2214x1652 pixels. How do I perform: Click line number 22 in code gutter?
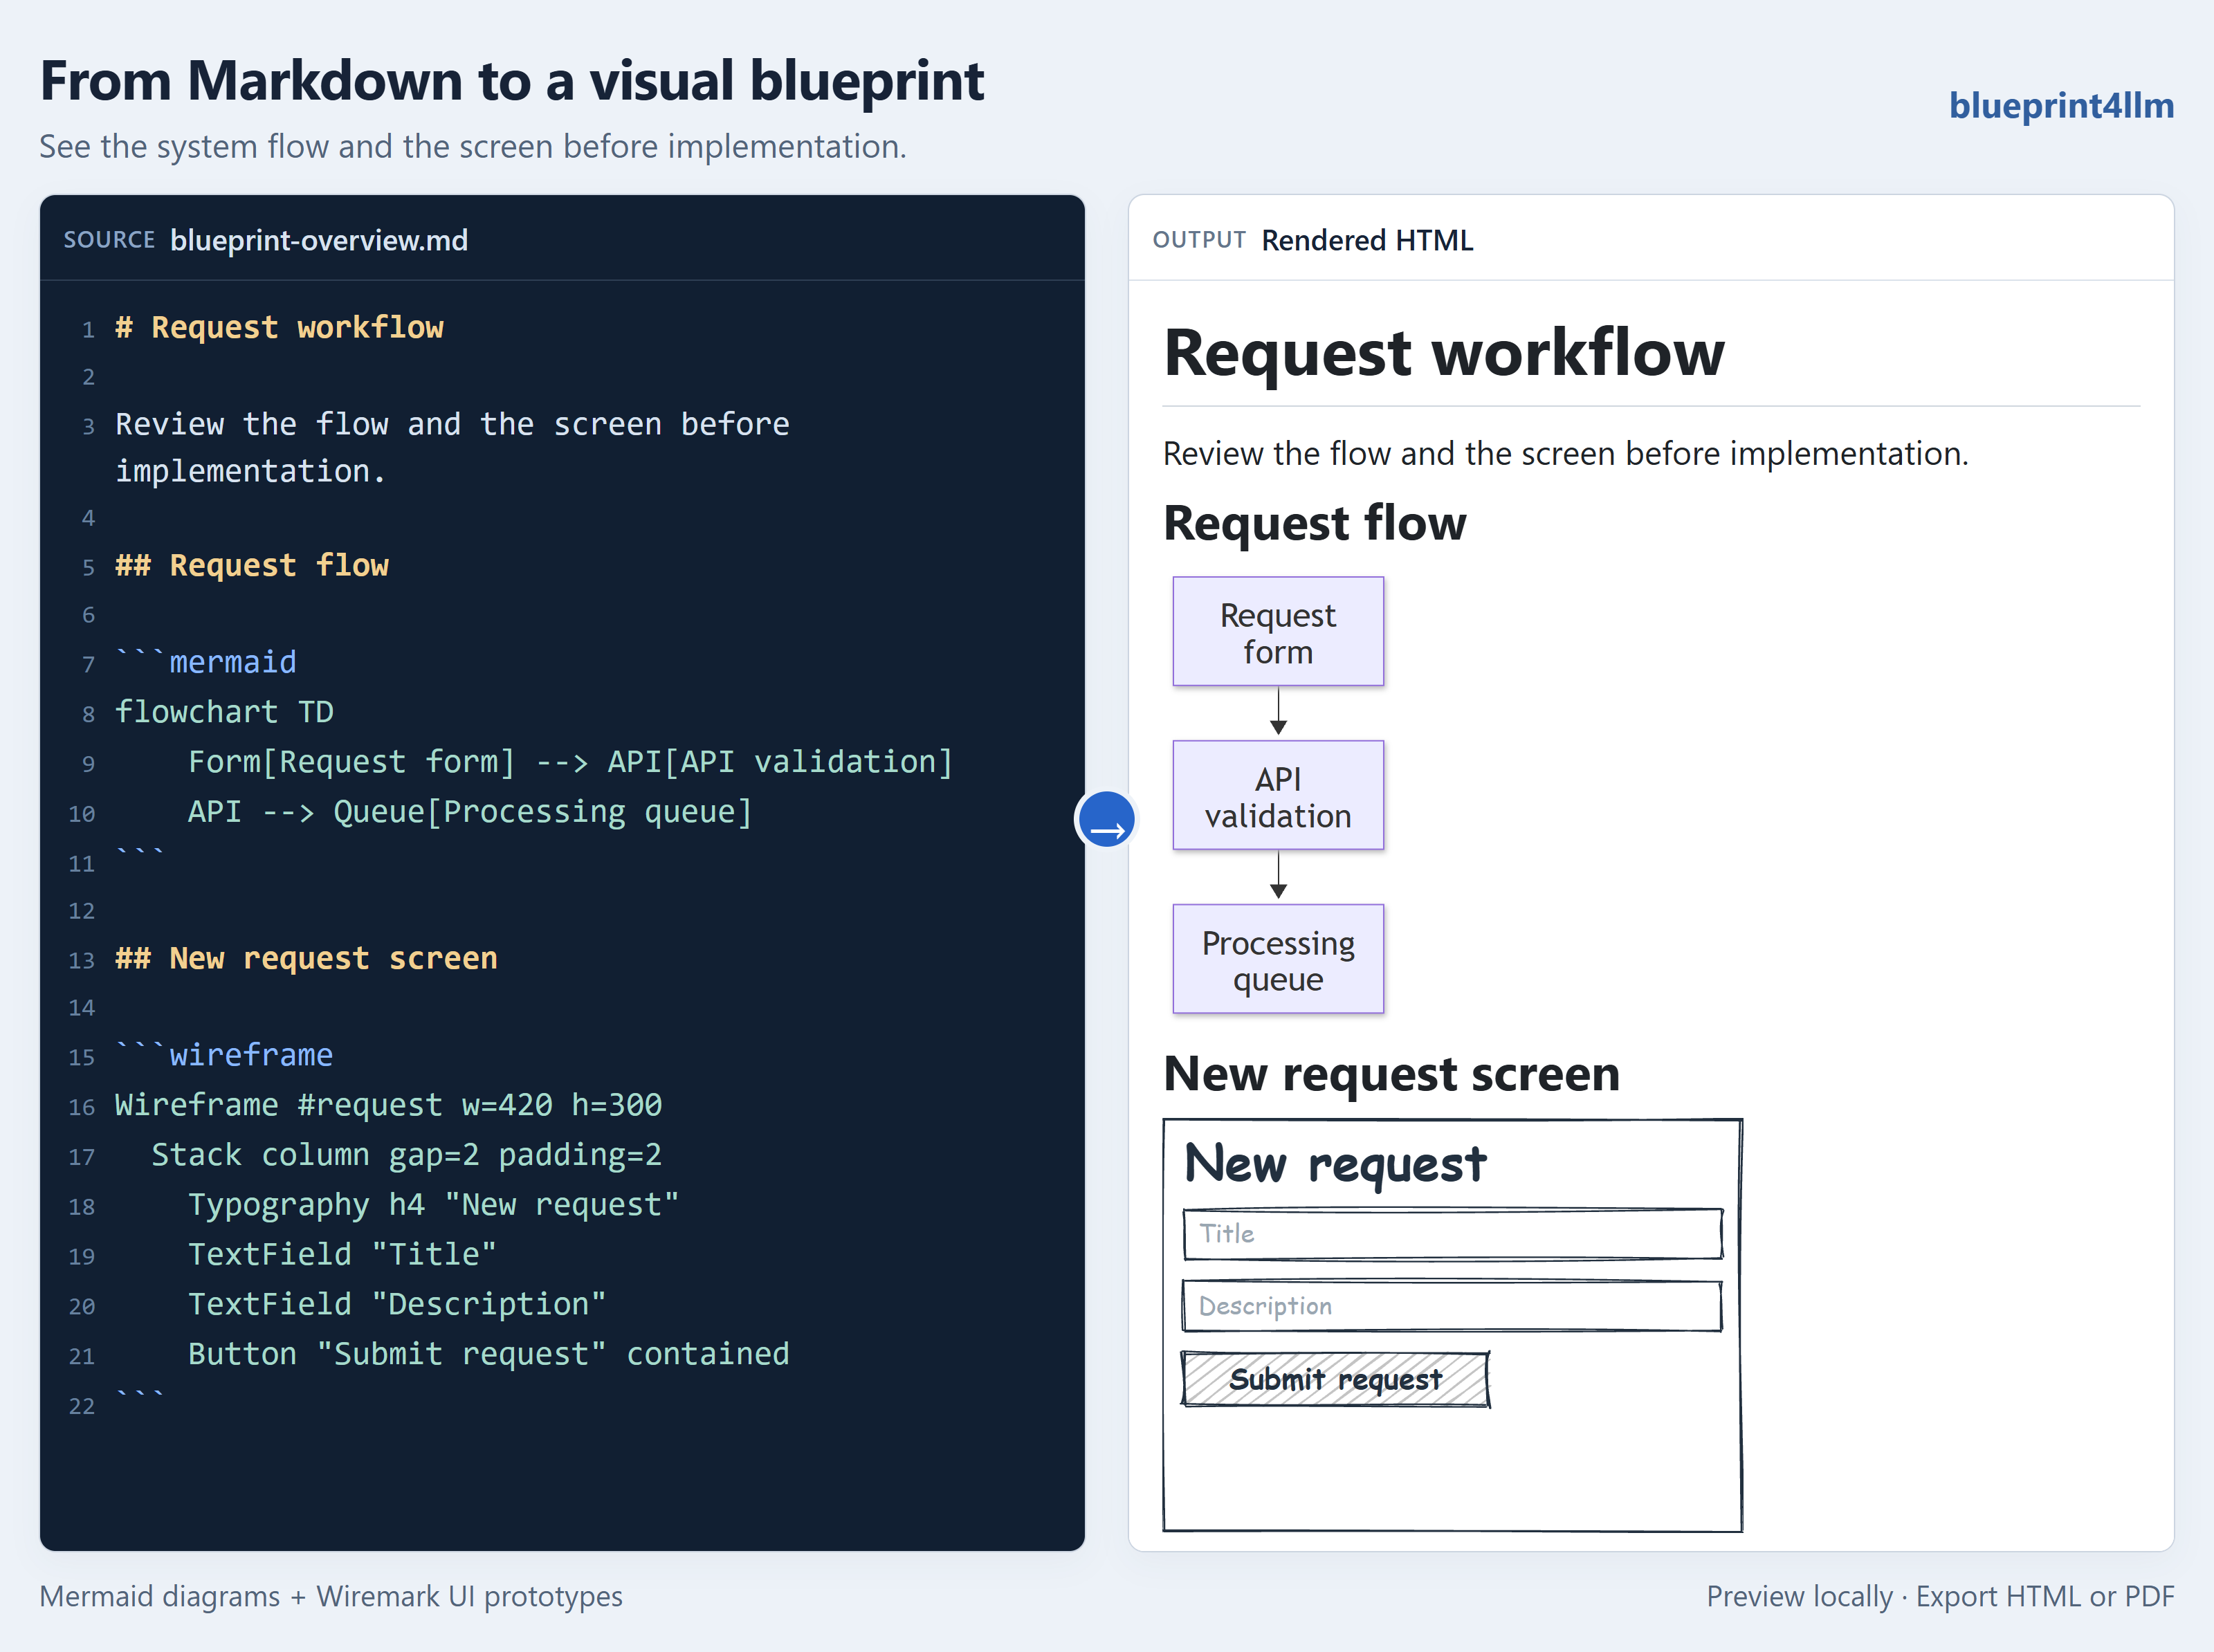[81, 1406]
